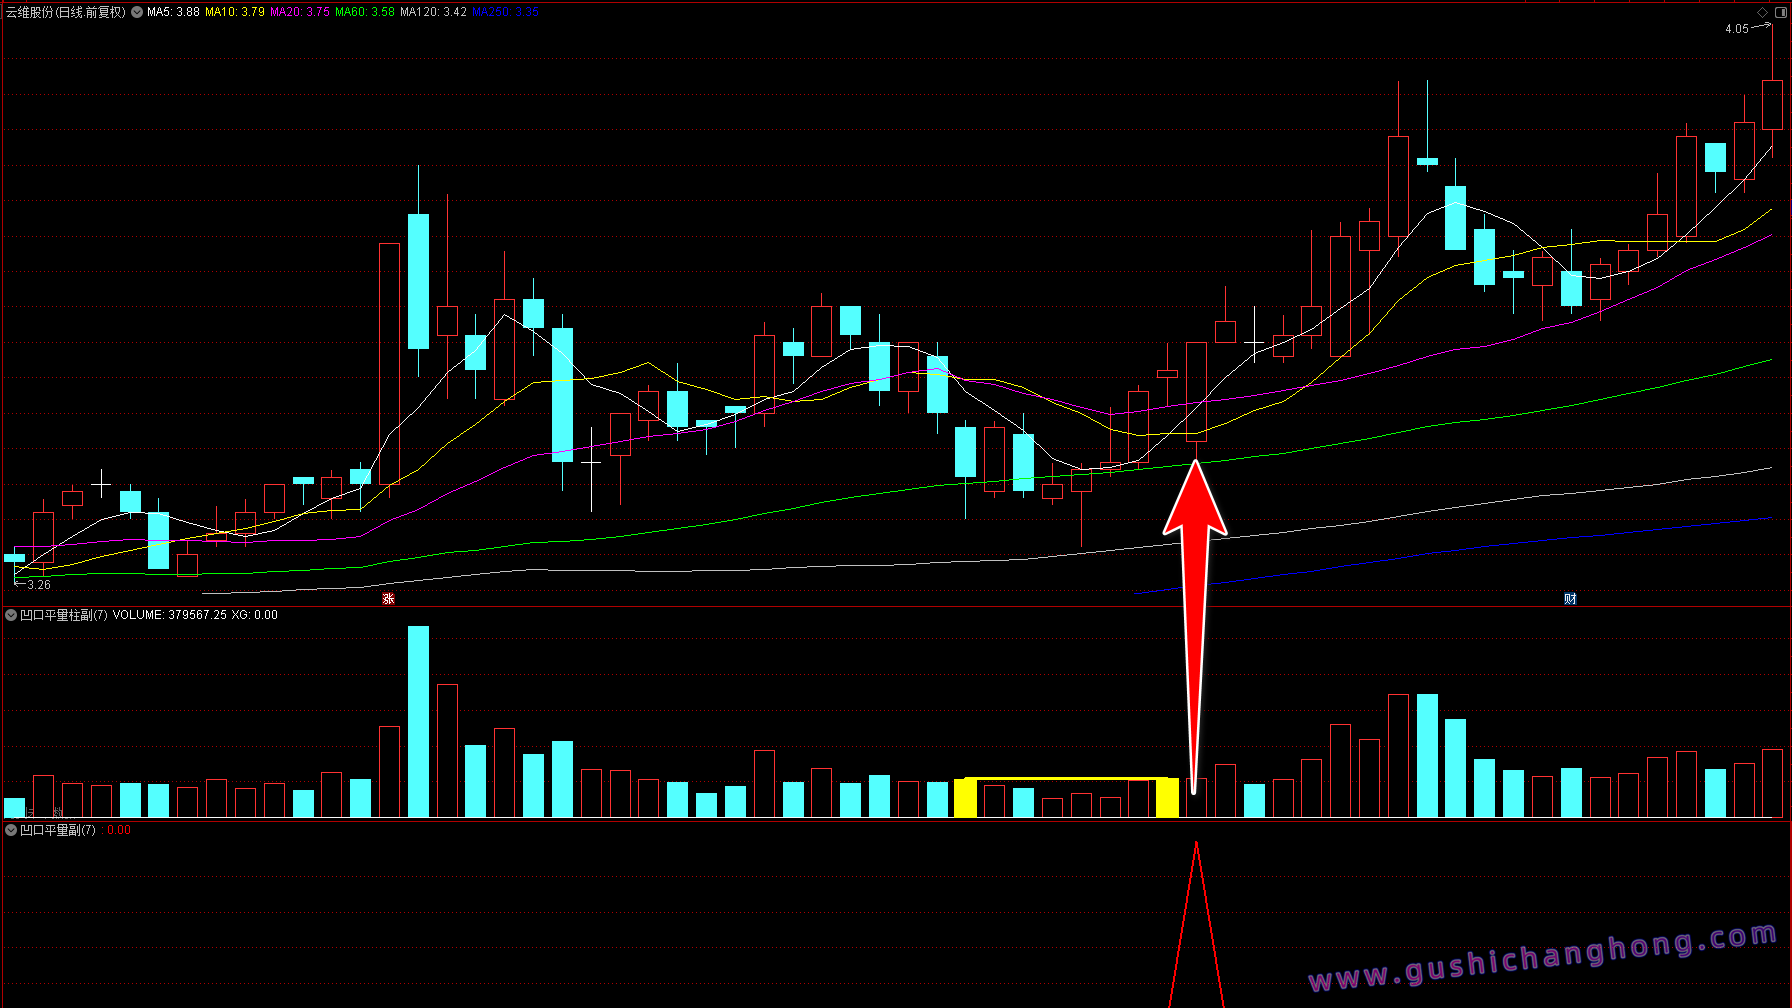Screen dimensions: 1792x1008
Task: Click the large red upward arrow head
Action: click(x=1195, y=502)
